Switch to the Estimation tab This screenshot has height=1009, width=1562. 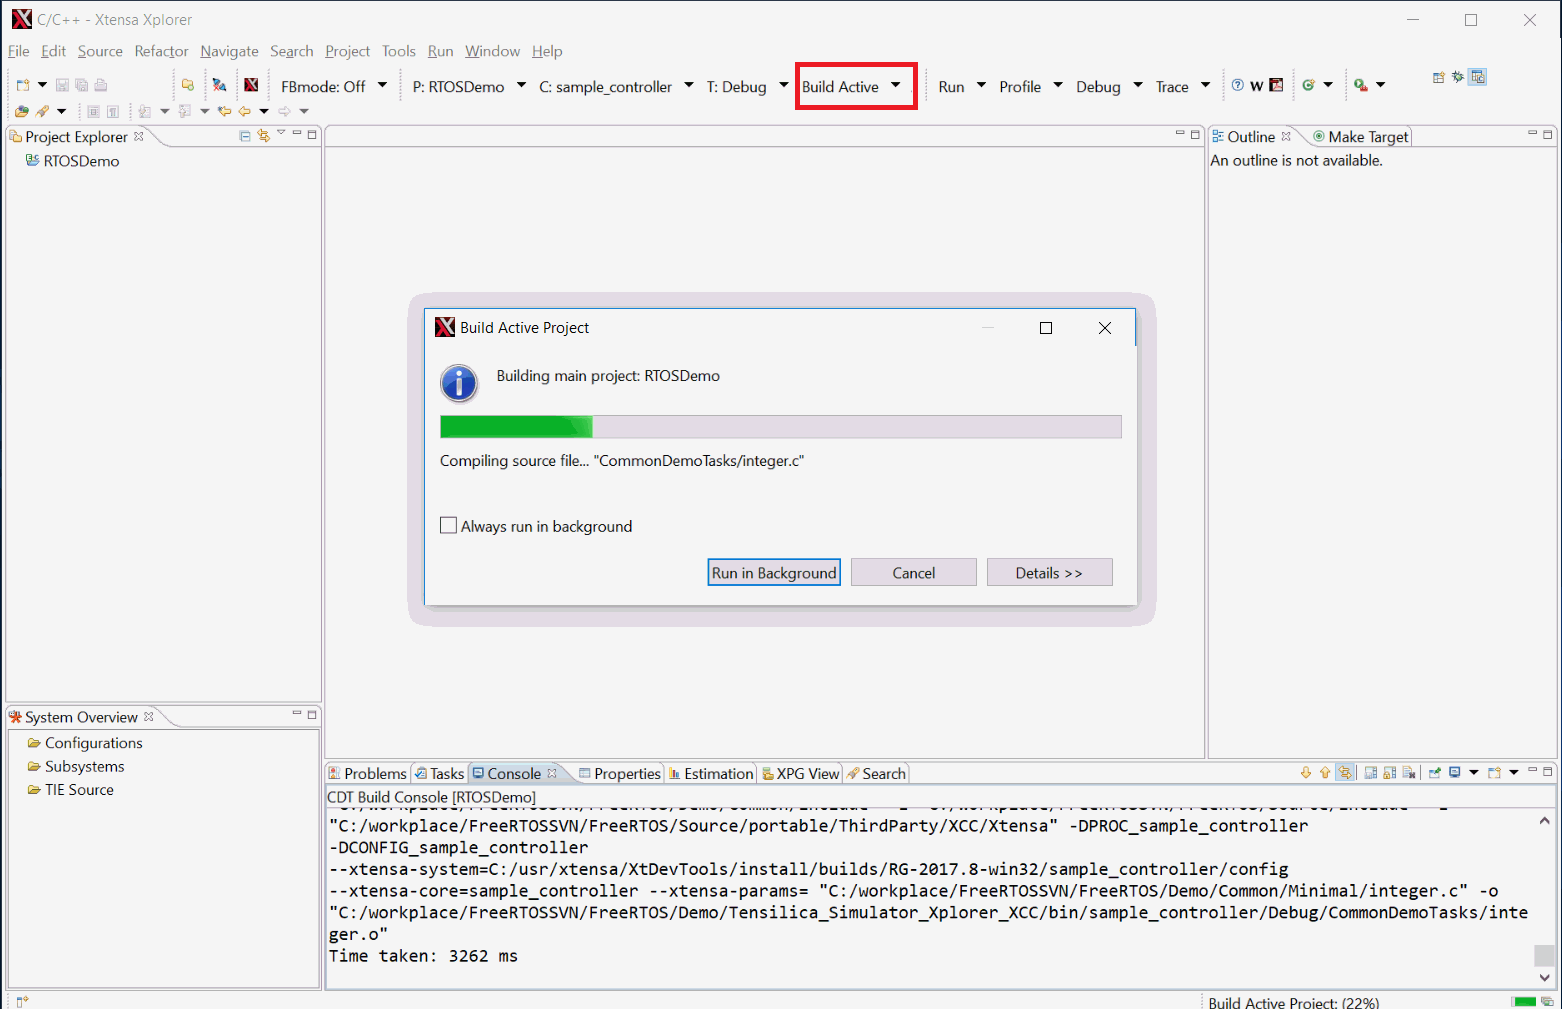pos(711,773)
